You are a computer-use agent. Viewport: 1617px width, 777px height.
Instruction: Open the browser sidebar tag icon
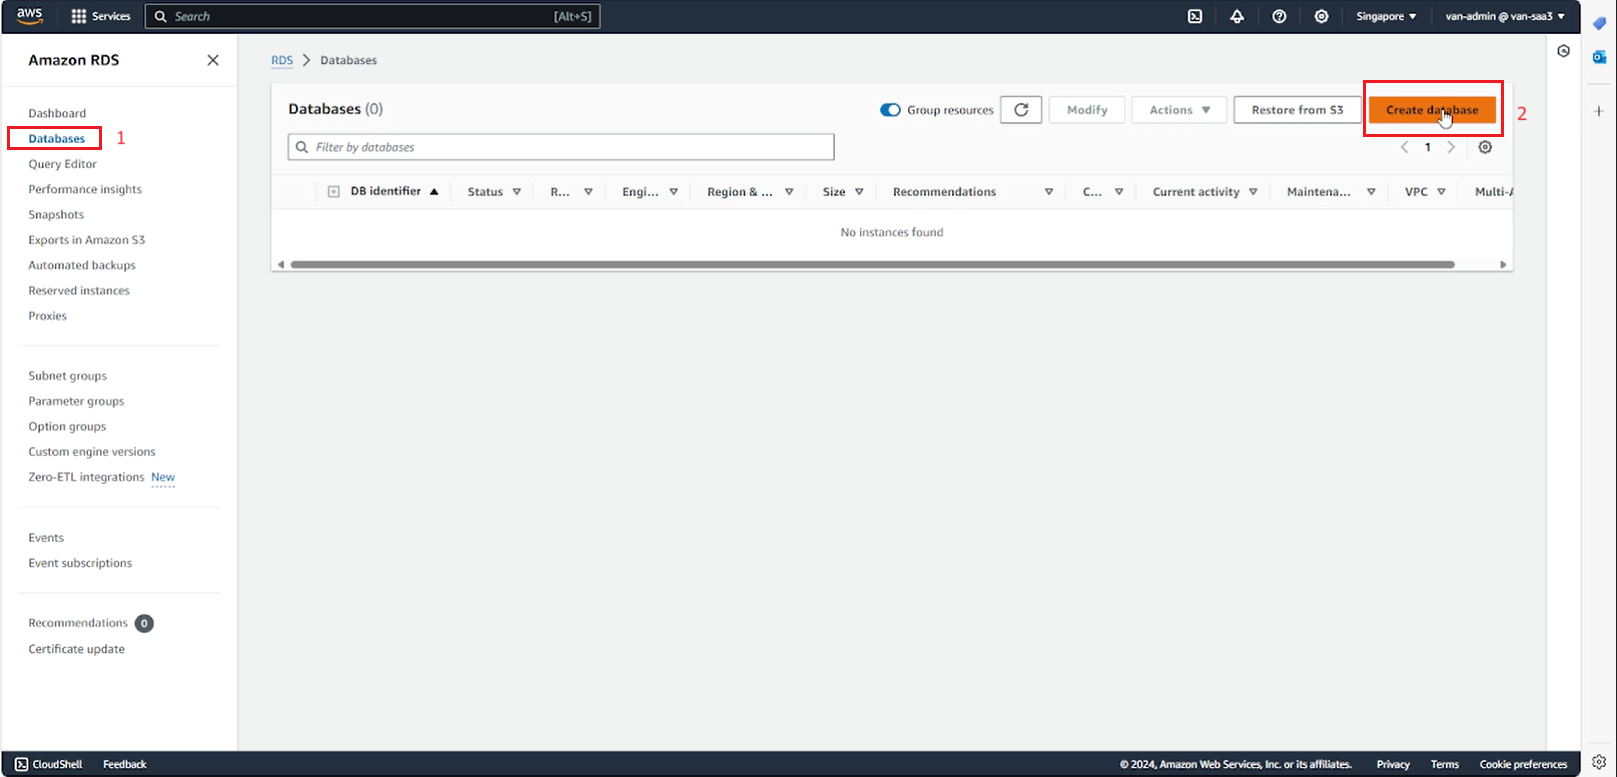pyautogui.click(x=1599, y=24)
